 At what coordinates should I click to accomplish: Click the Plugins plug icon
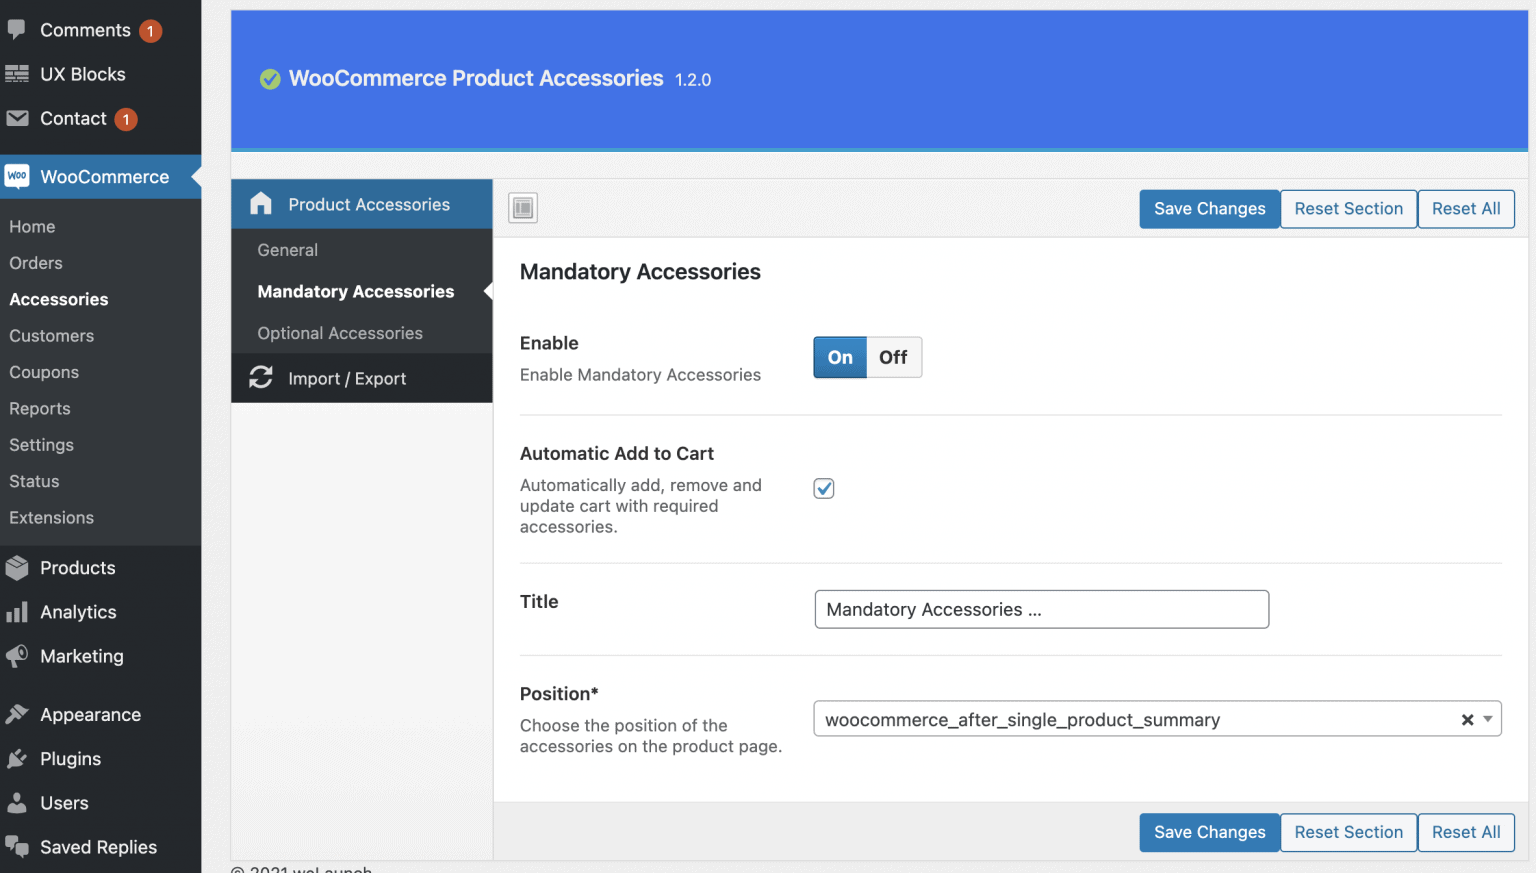(x=17, y=759)
